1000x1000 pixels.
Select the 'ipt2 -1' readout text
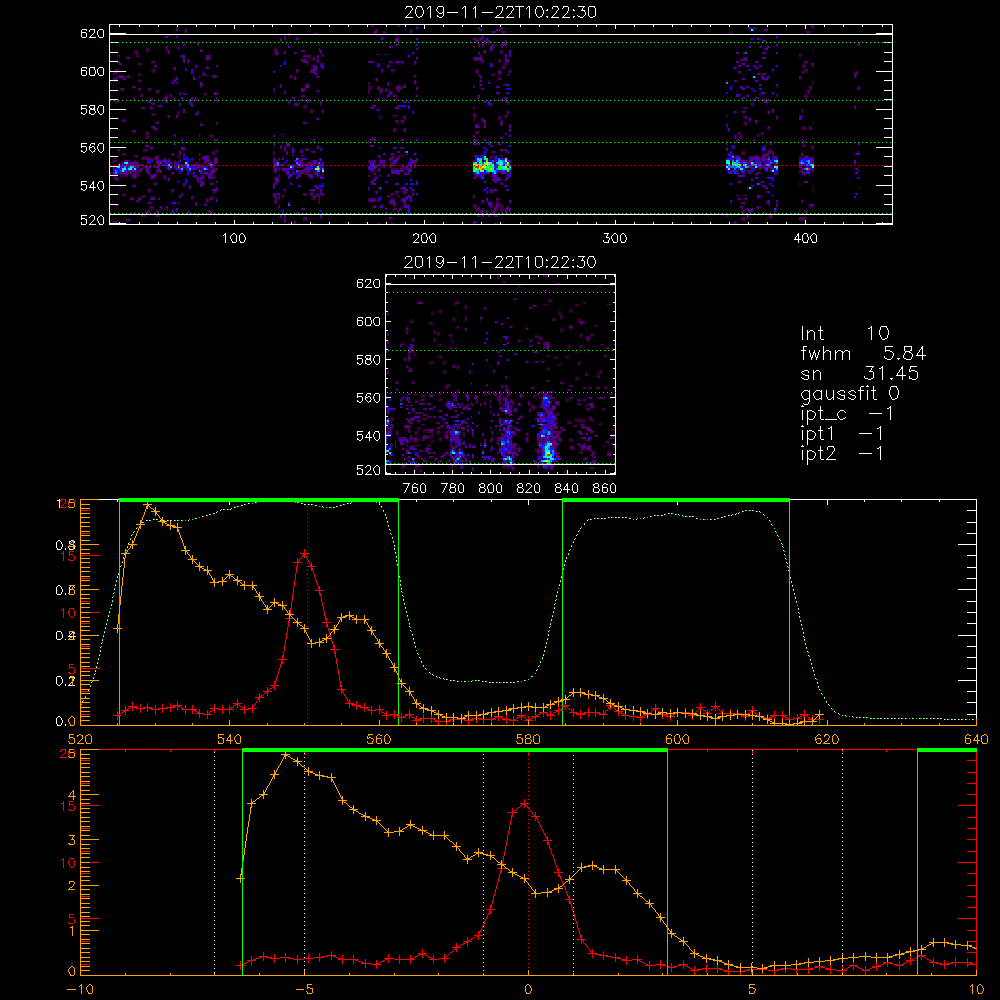click(x=842, y=453)
